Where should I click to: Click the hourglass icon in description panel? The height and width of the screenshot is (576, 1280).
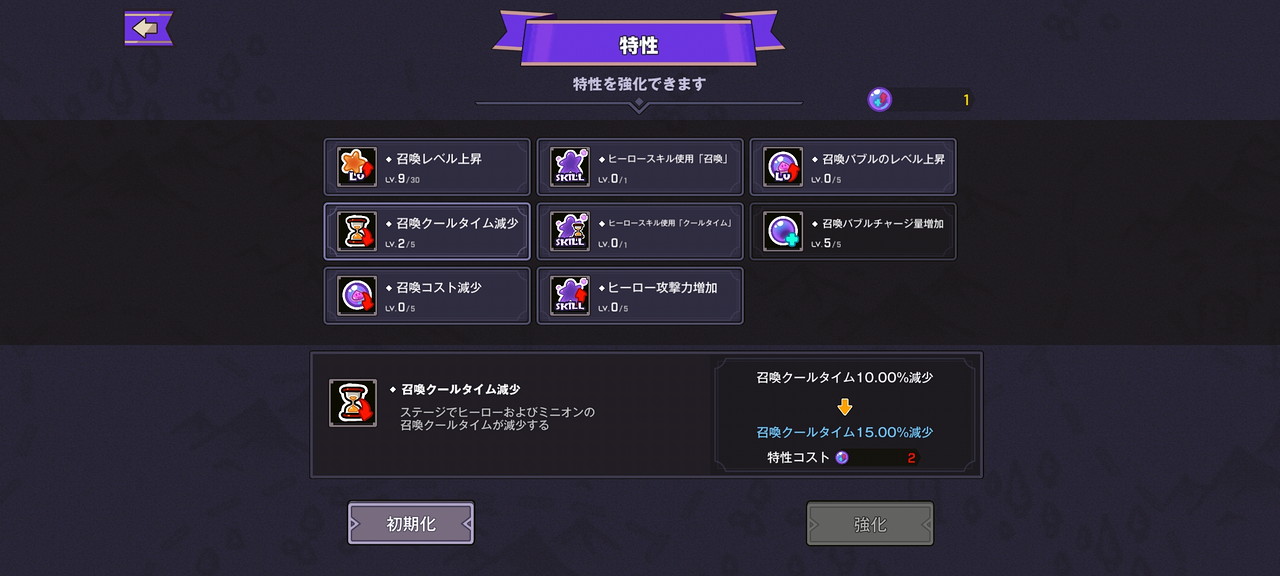click(x=353, y=403)
